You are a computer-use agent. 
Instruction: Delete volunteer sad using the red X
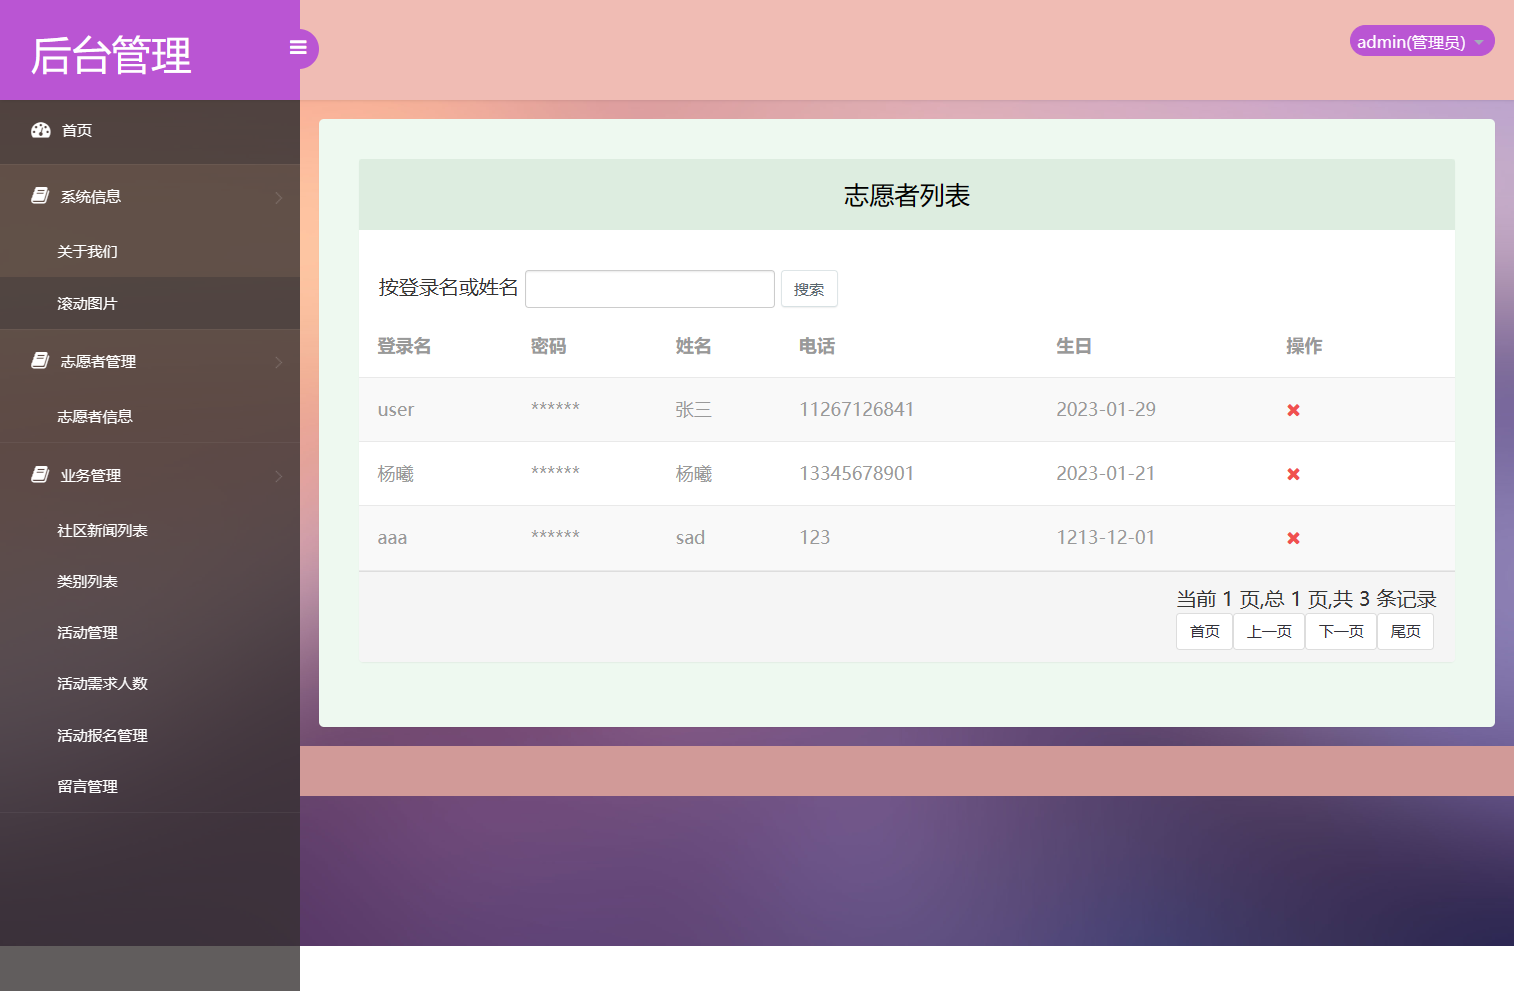tap(1293, 538)
